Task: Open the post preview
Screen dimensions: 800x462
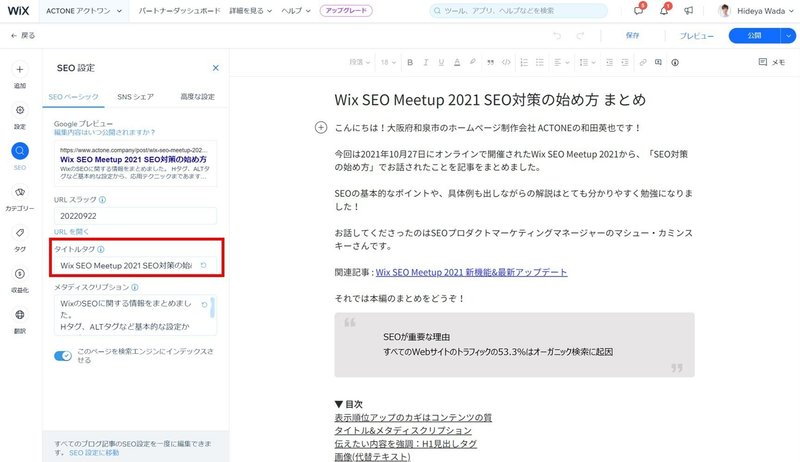Action: pos(696,36)
